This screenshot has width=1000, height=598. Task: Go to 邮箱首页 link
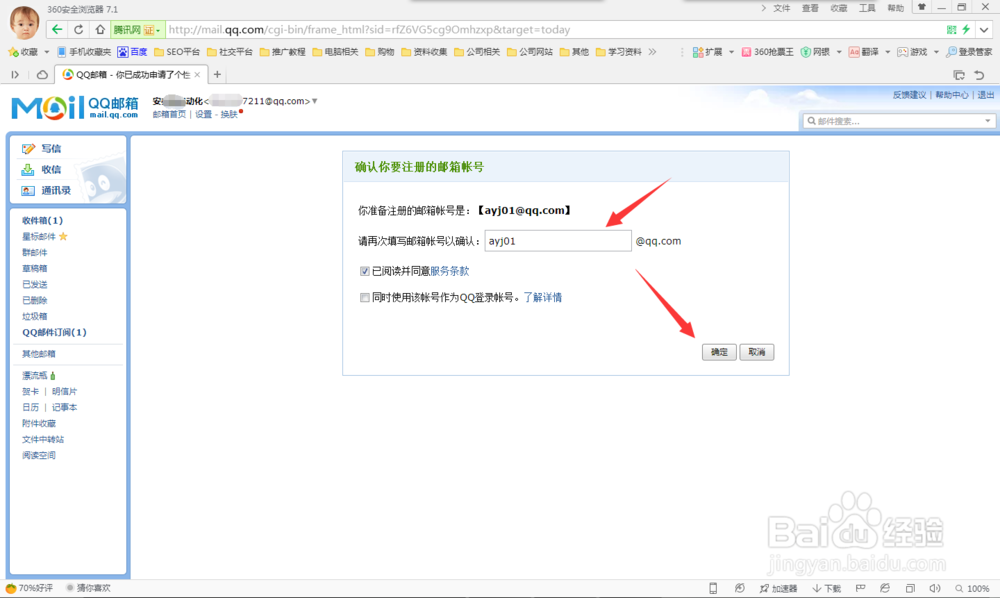coord(169,114)
